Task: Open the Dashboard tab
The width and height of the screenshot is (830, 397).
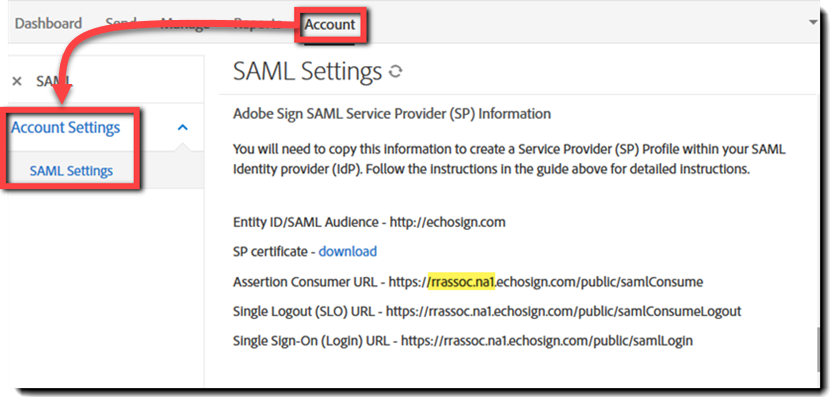Action: [x=48, y=24]
